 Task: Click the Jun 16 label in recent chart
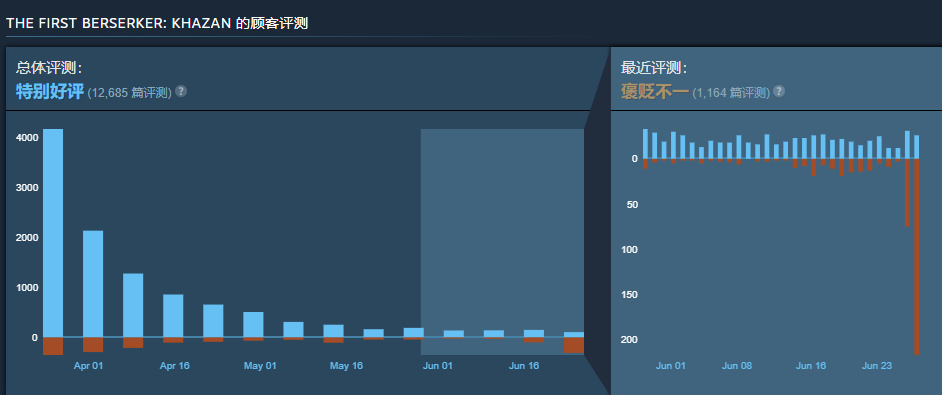(x=811, y=366)
